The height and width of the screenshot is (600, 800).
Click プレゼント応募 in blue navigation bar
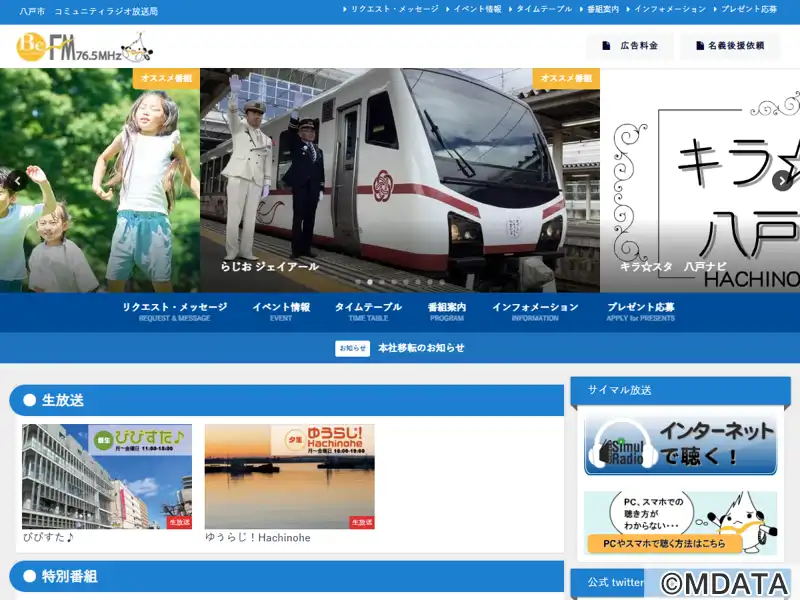click(x=640, y=311)
